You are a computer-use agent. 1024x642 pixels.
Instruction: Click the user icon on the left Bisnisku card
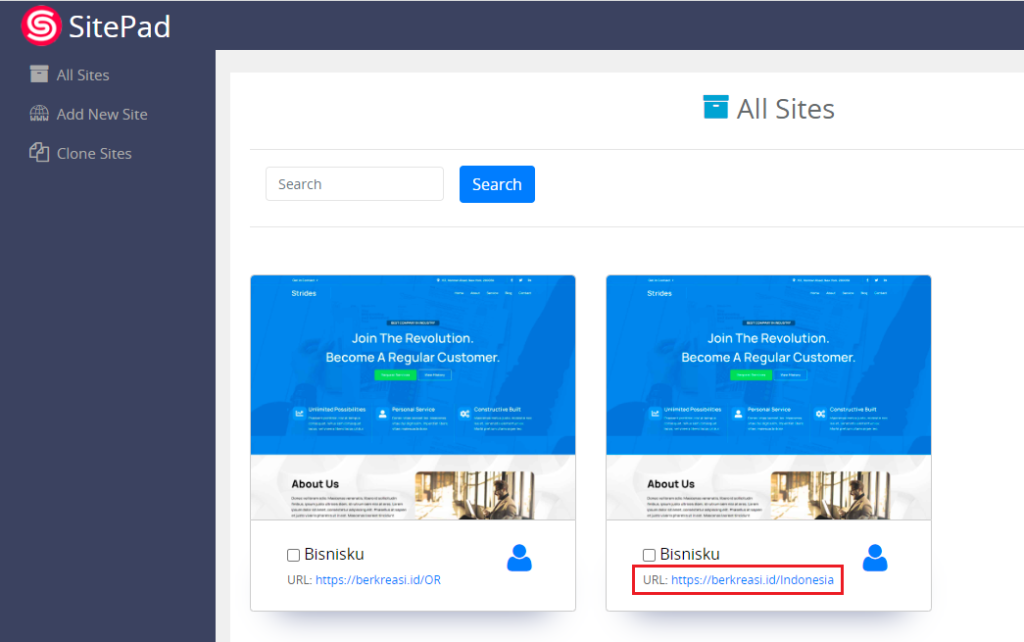pyautogui.click(x=519, y=558)
